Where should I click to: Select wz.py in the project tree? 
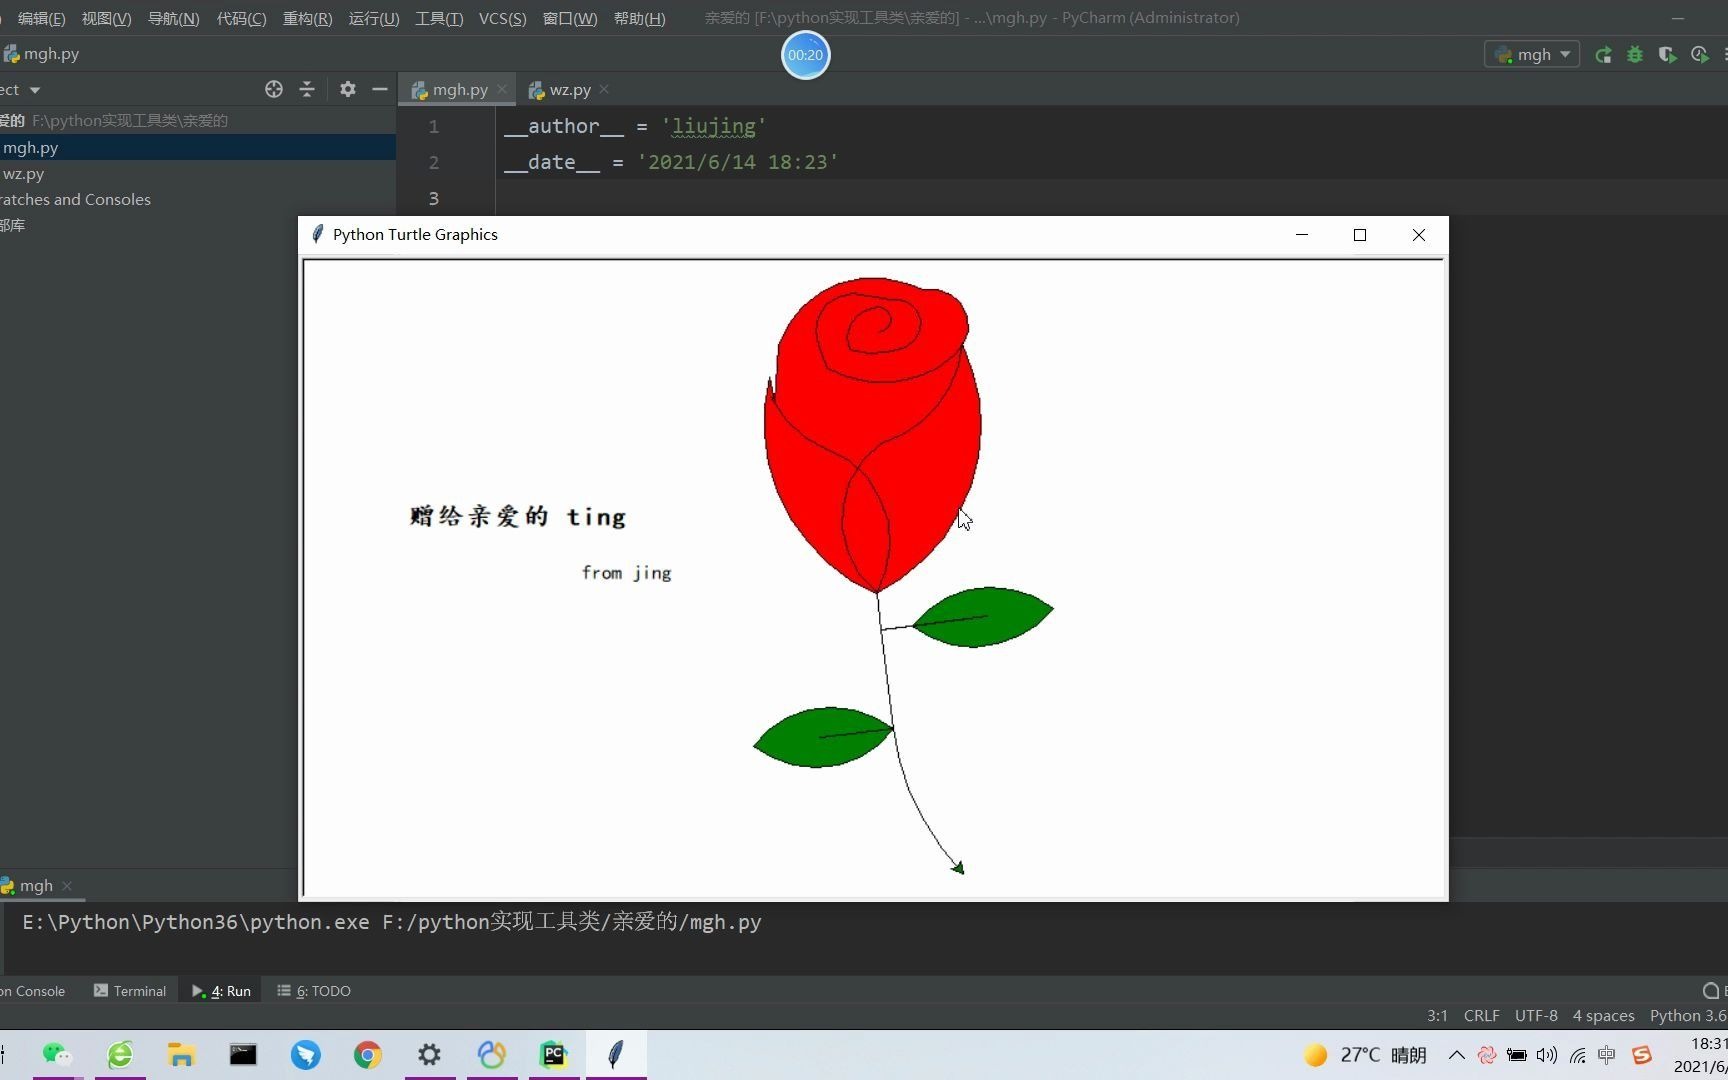[22, 173]
